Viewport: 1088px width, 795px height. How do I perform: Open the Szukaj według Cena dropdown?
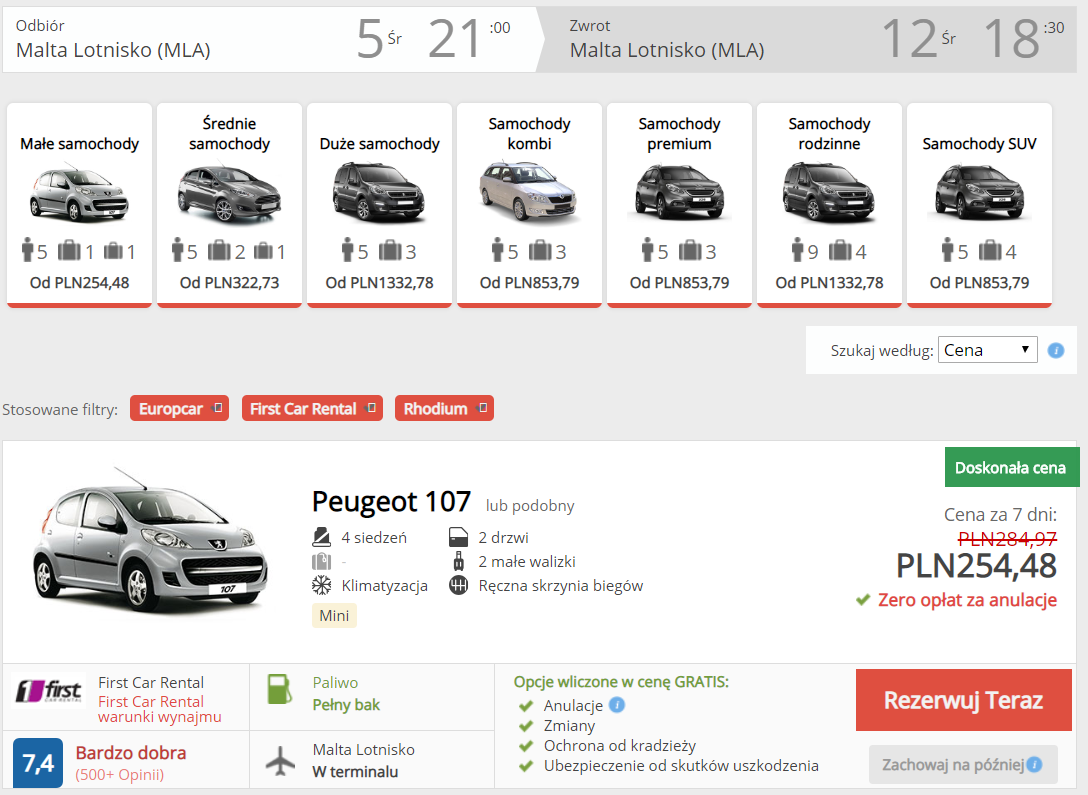pyautogui.click(x=987, y=350)
